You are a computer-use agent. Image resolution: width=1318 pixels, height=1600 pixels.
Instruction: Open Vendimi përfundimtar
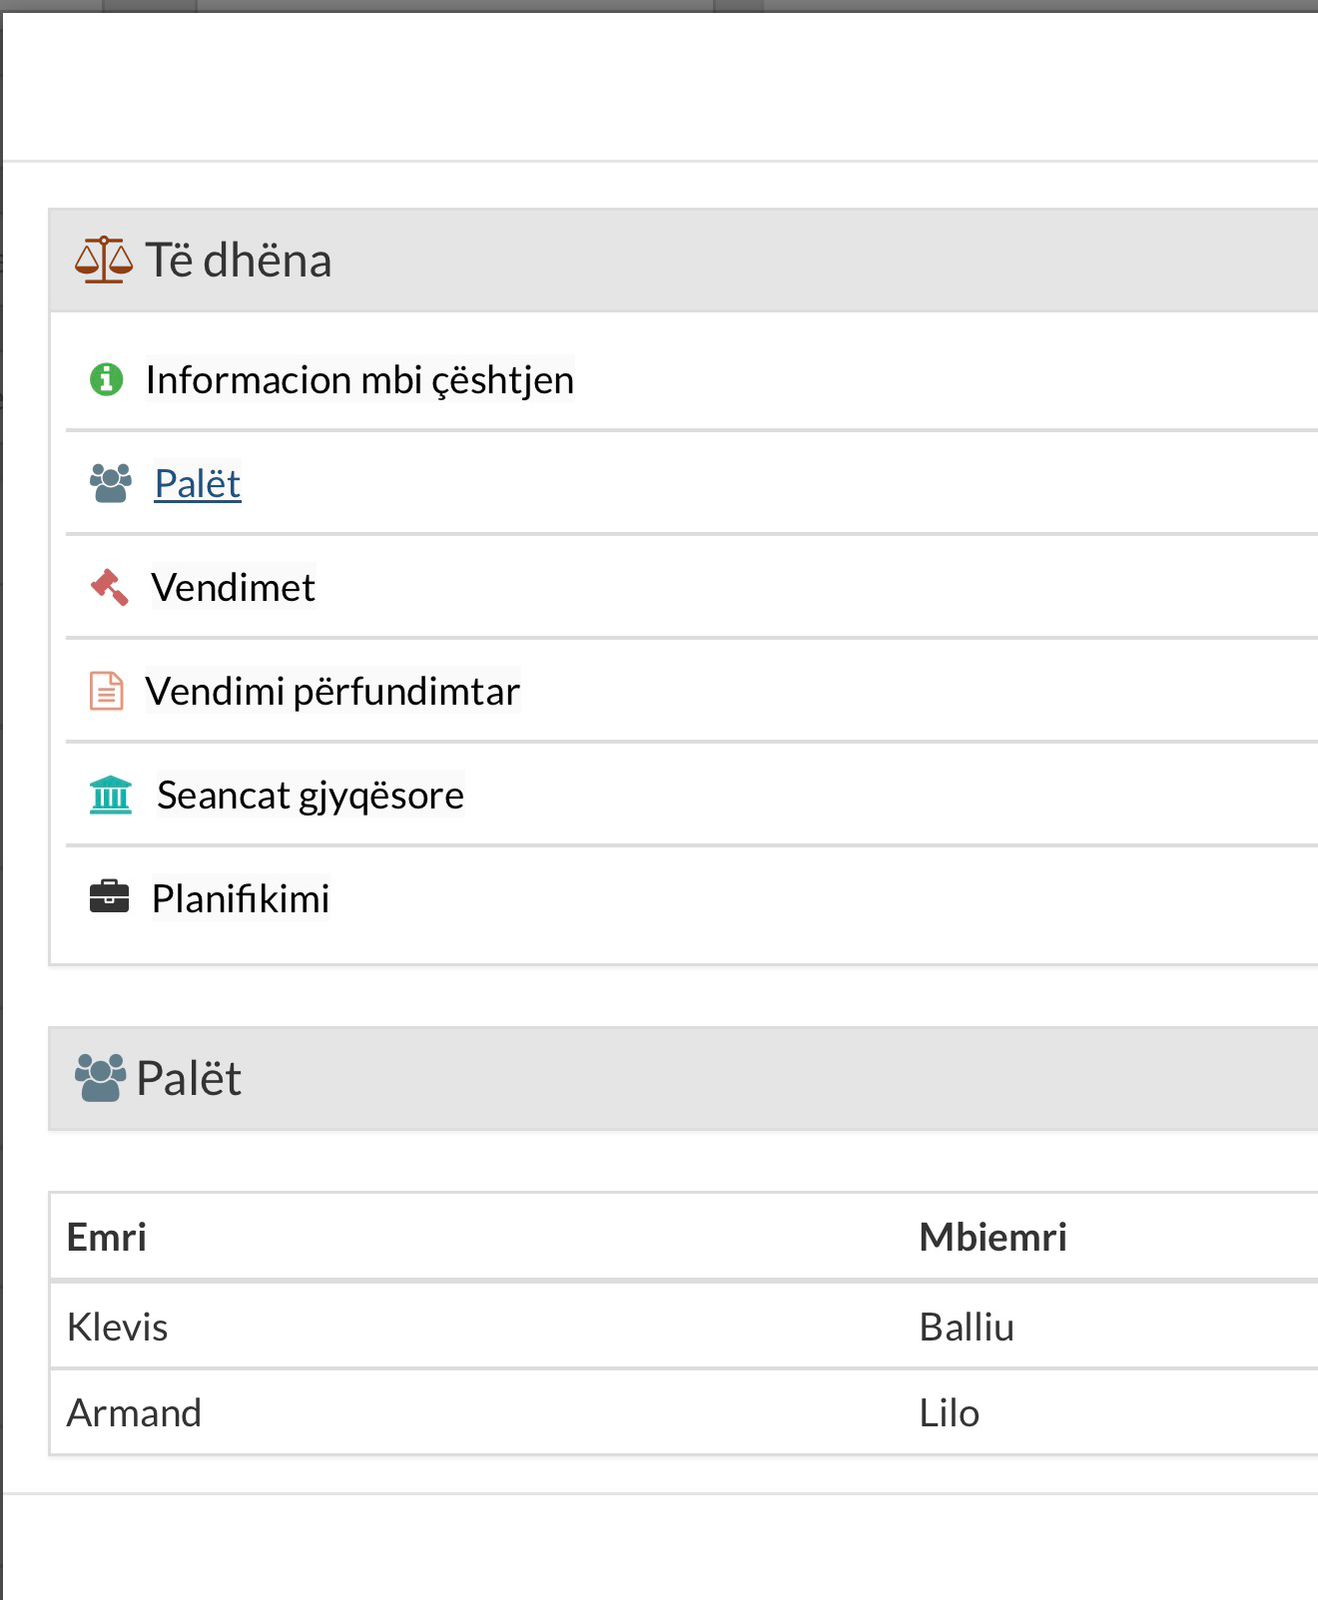332,691
